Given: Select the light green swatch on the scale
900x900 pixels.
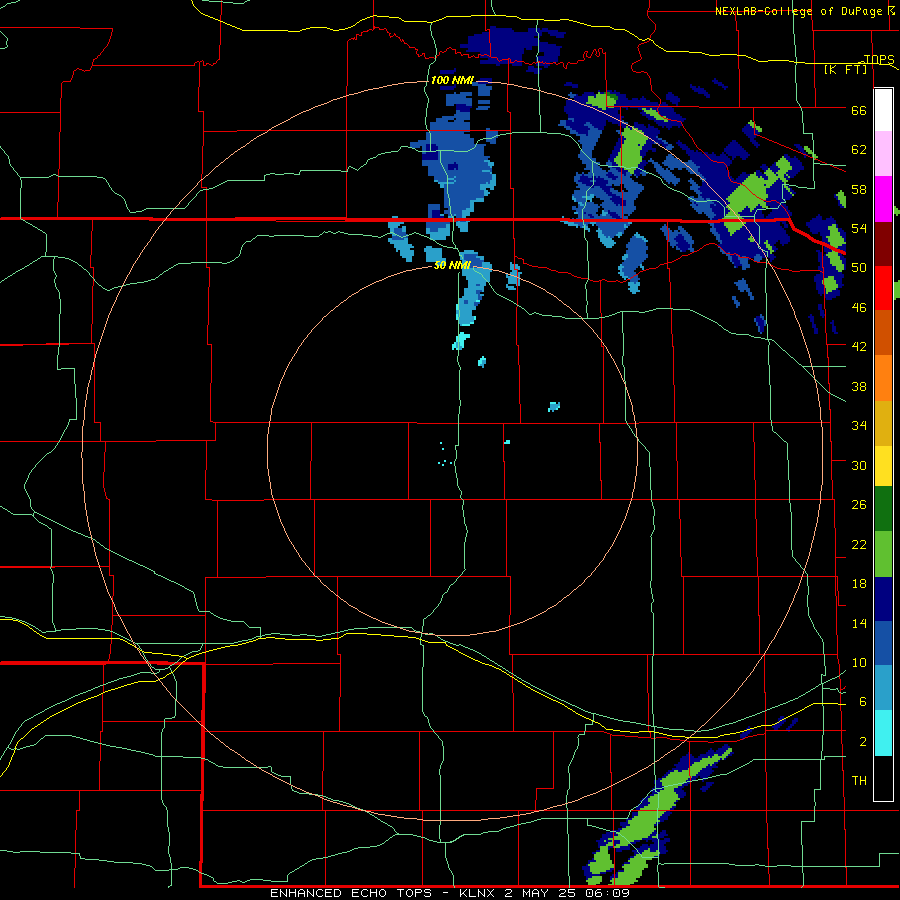Looking at the screenshot, I should tap(883, 554).
